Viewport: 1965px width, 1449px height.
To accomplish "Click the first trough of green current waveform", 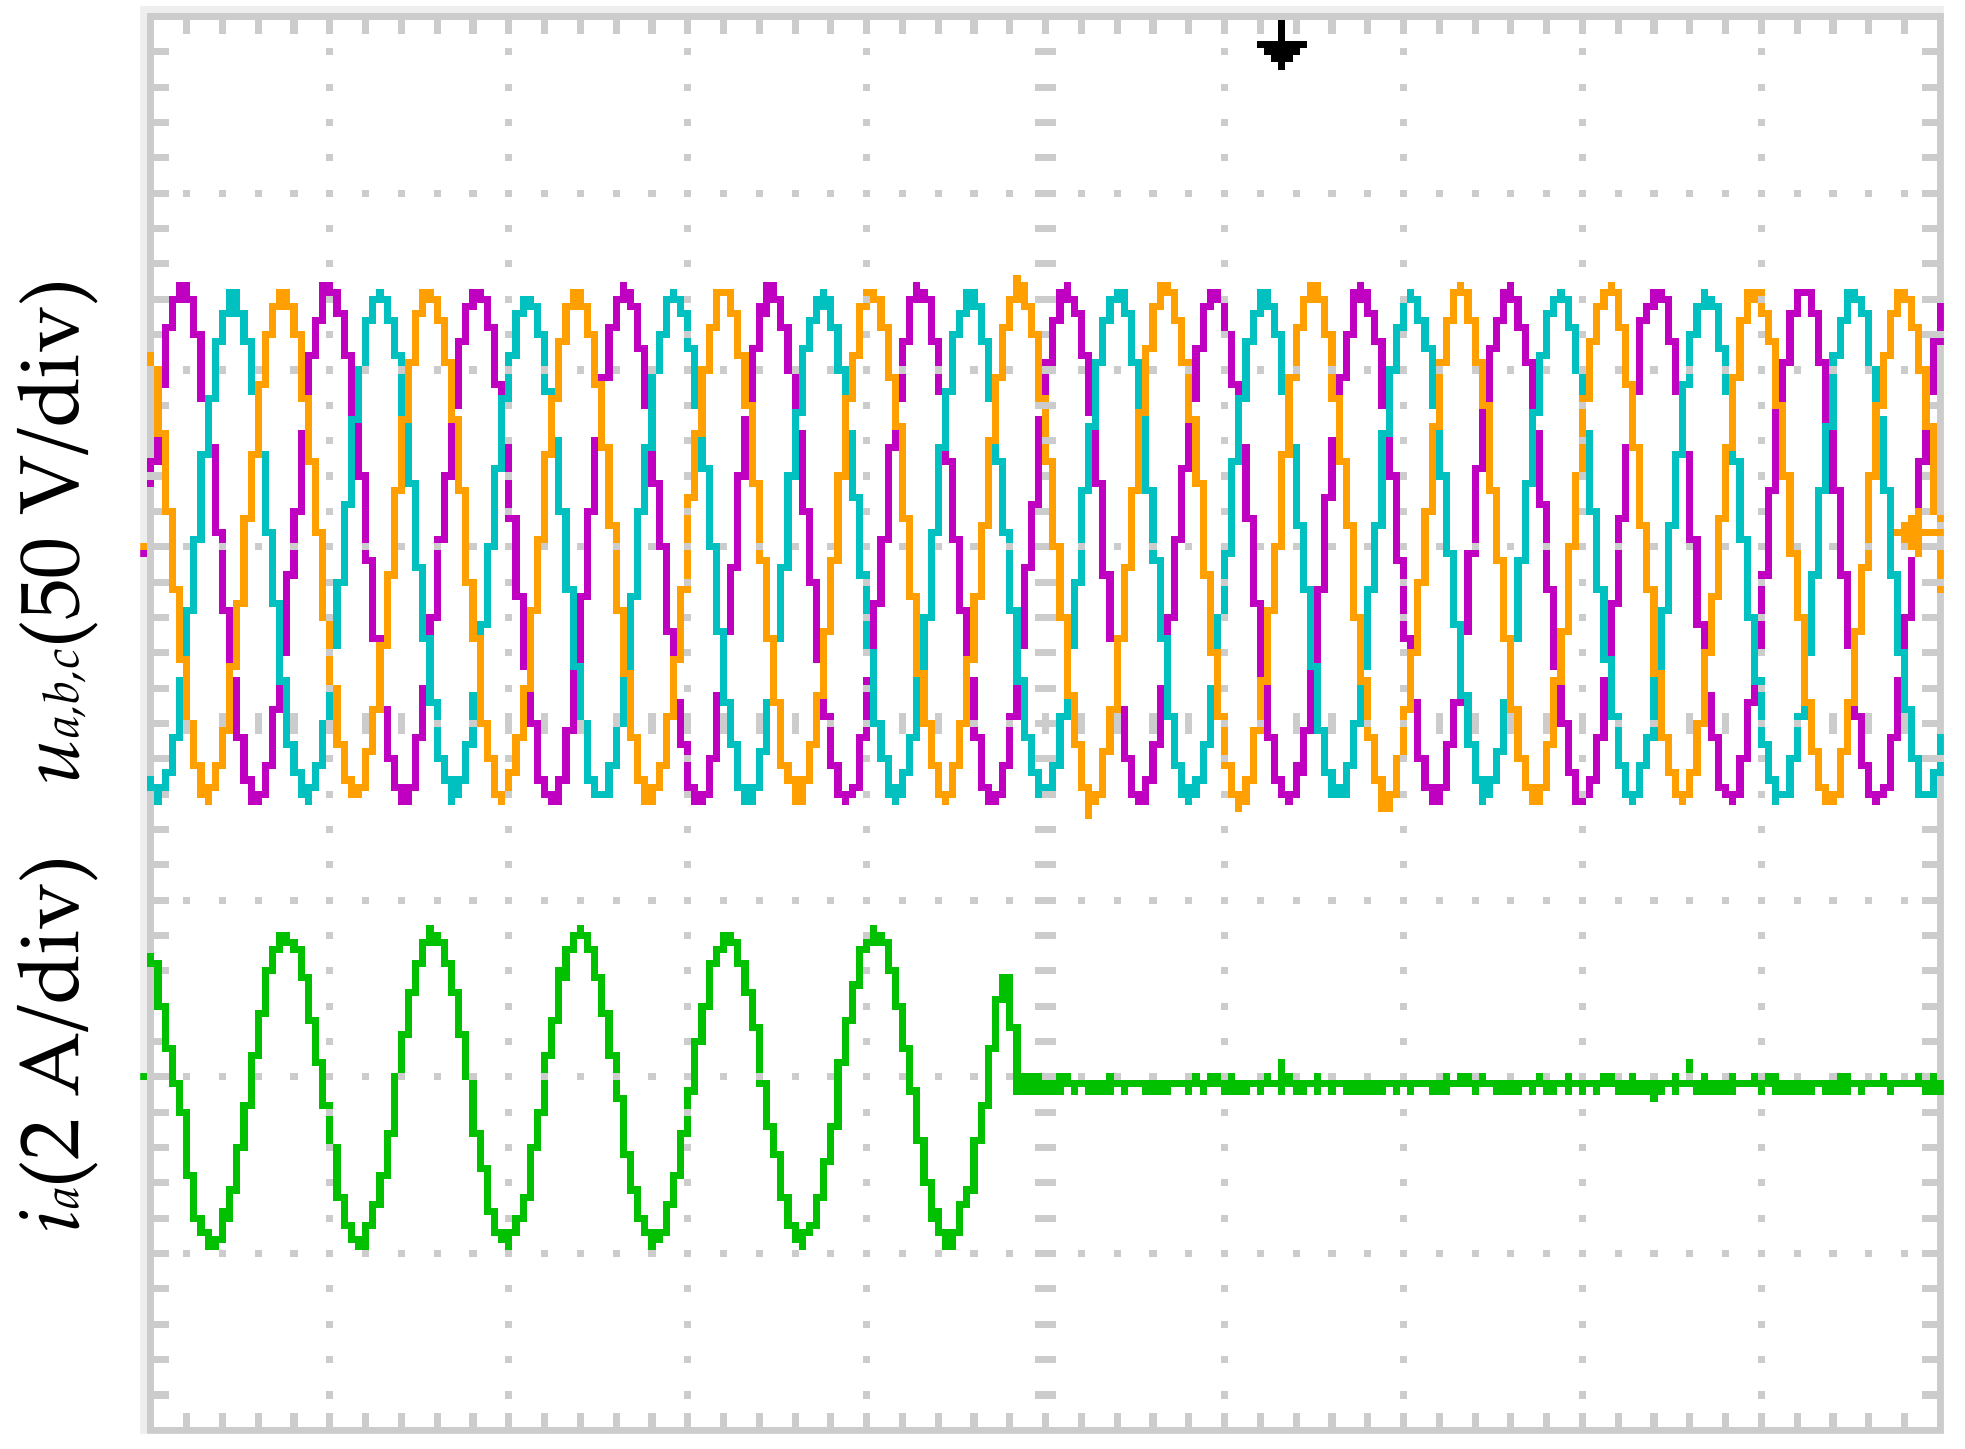I will tap(213, 1242).
